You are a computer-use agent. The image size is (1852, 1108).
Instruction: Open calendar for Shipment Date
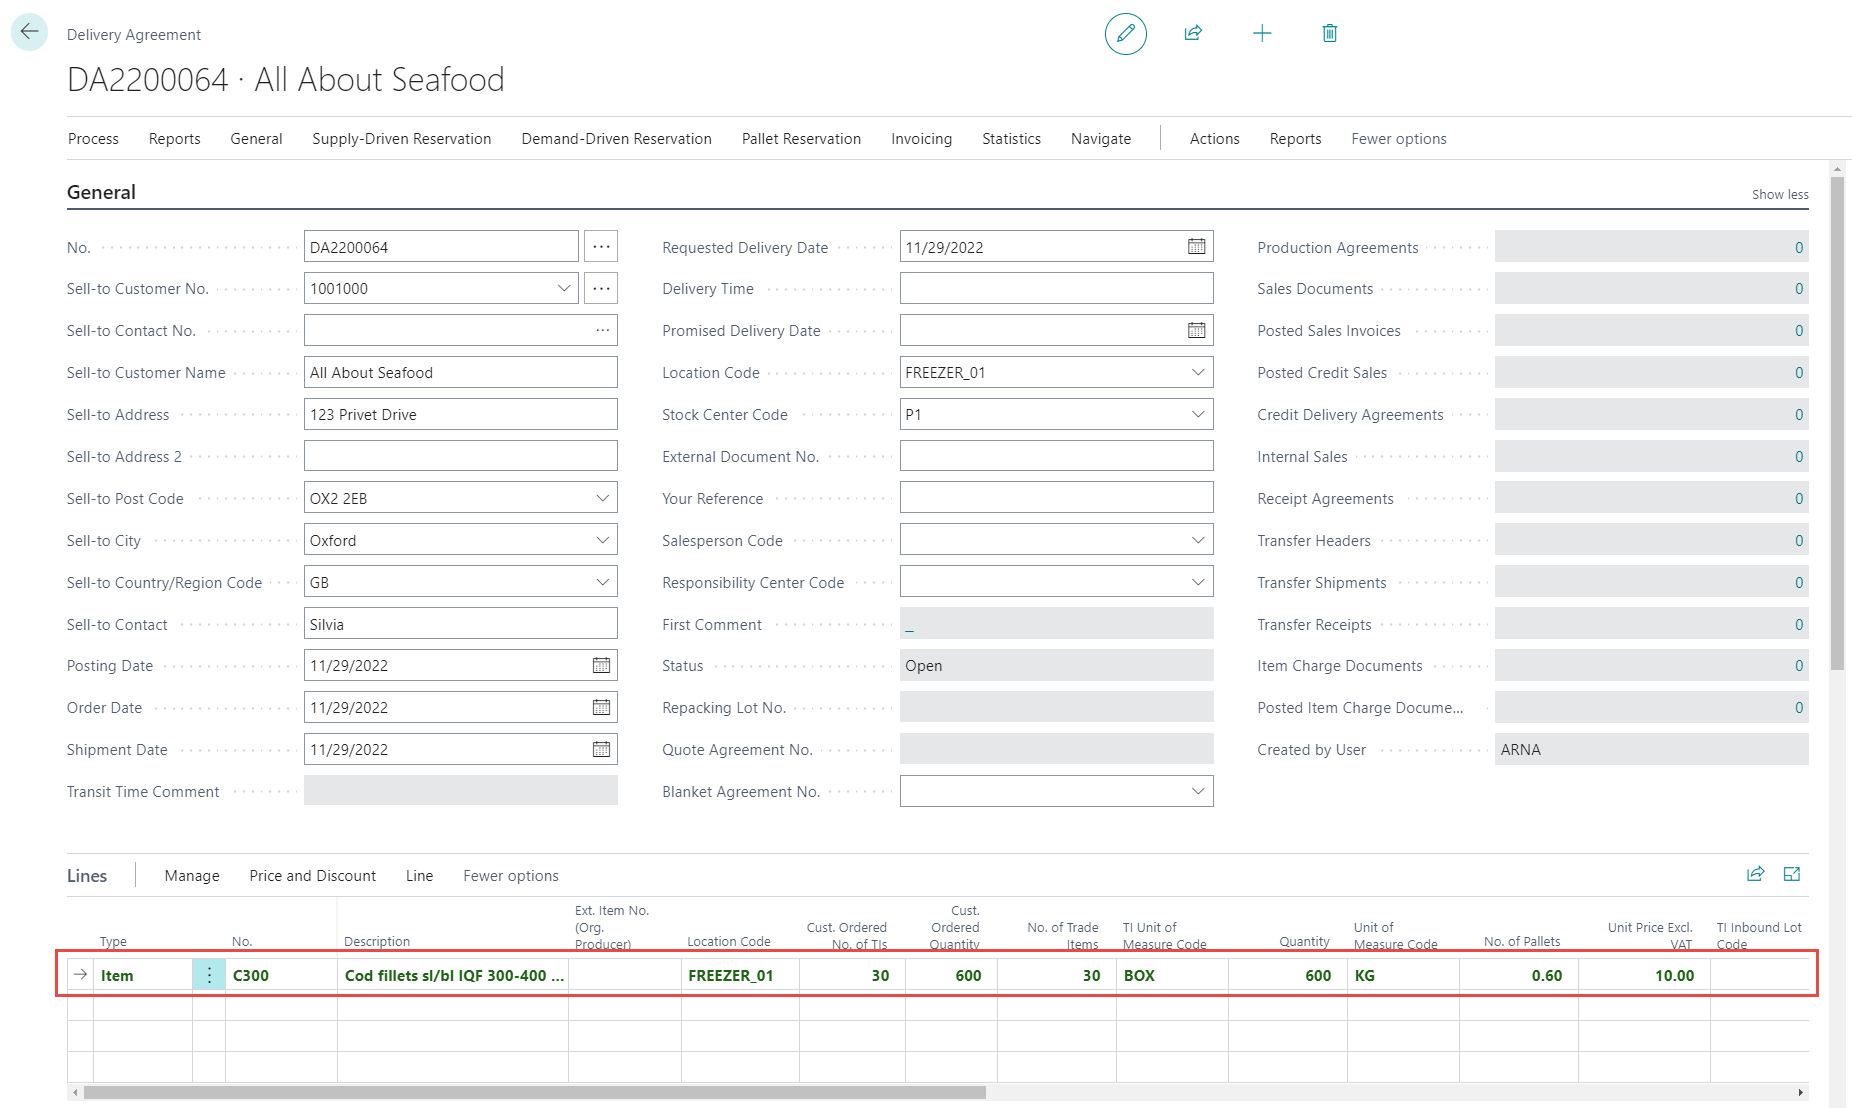point(601,749)
